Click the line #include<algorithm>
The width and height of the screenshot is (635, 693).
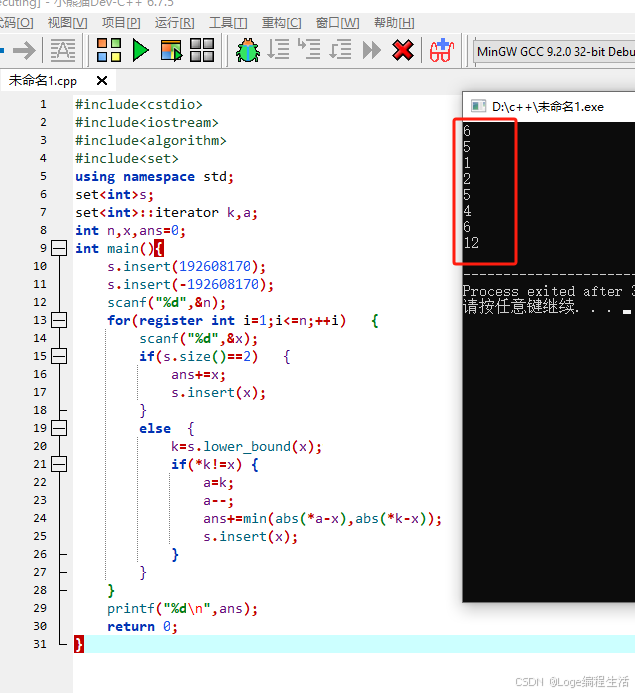pos(151,141)
